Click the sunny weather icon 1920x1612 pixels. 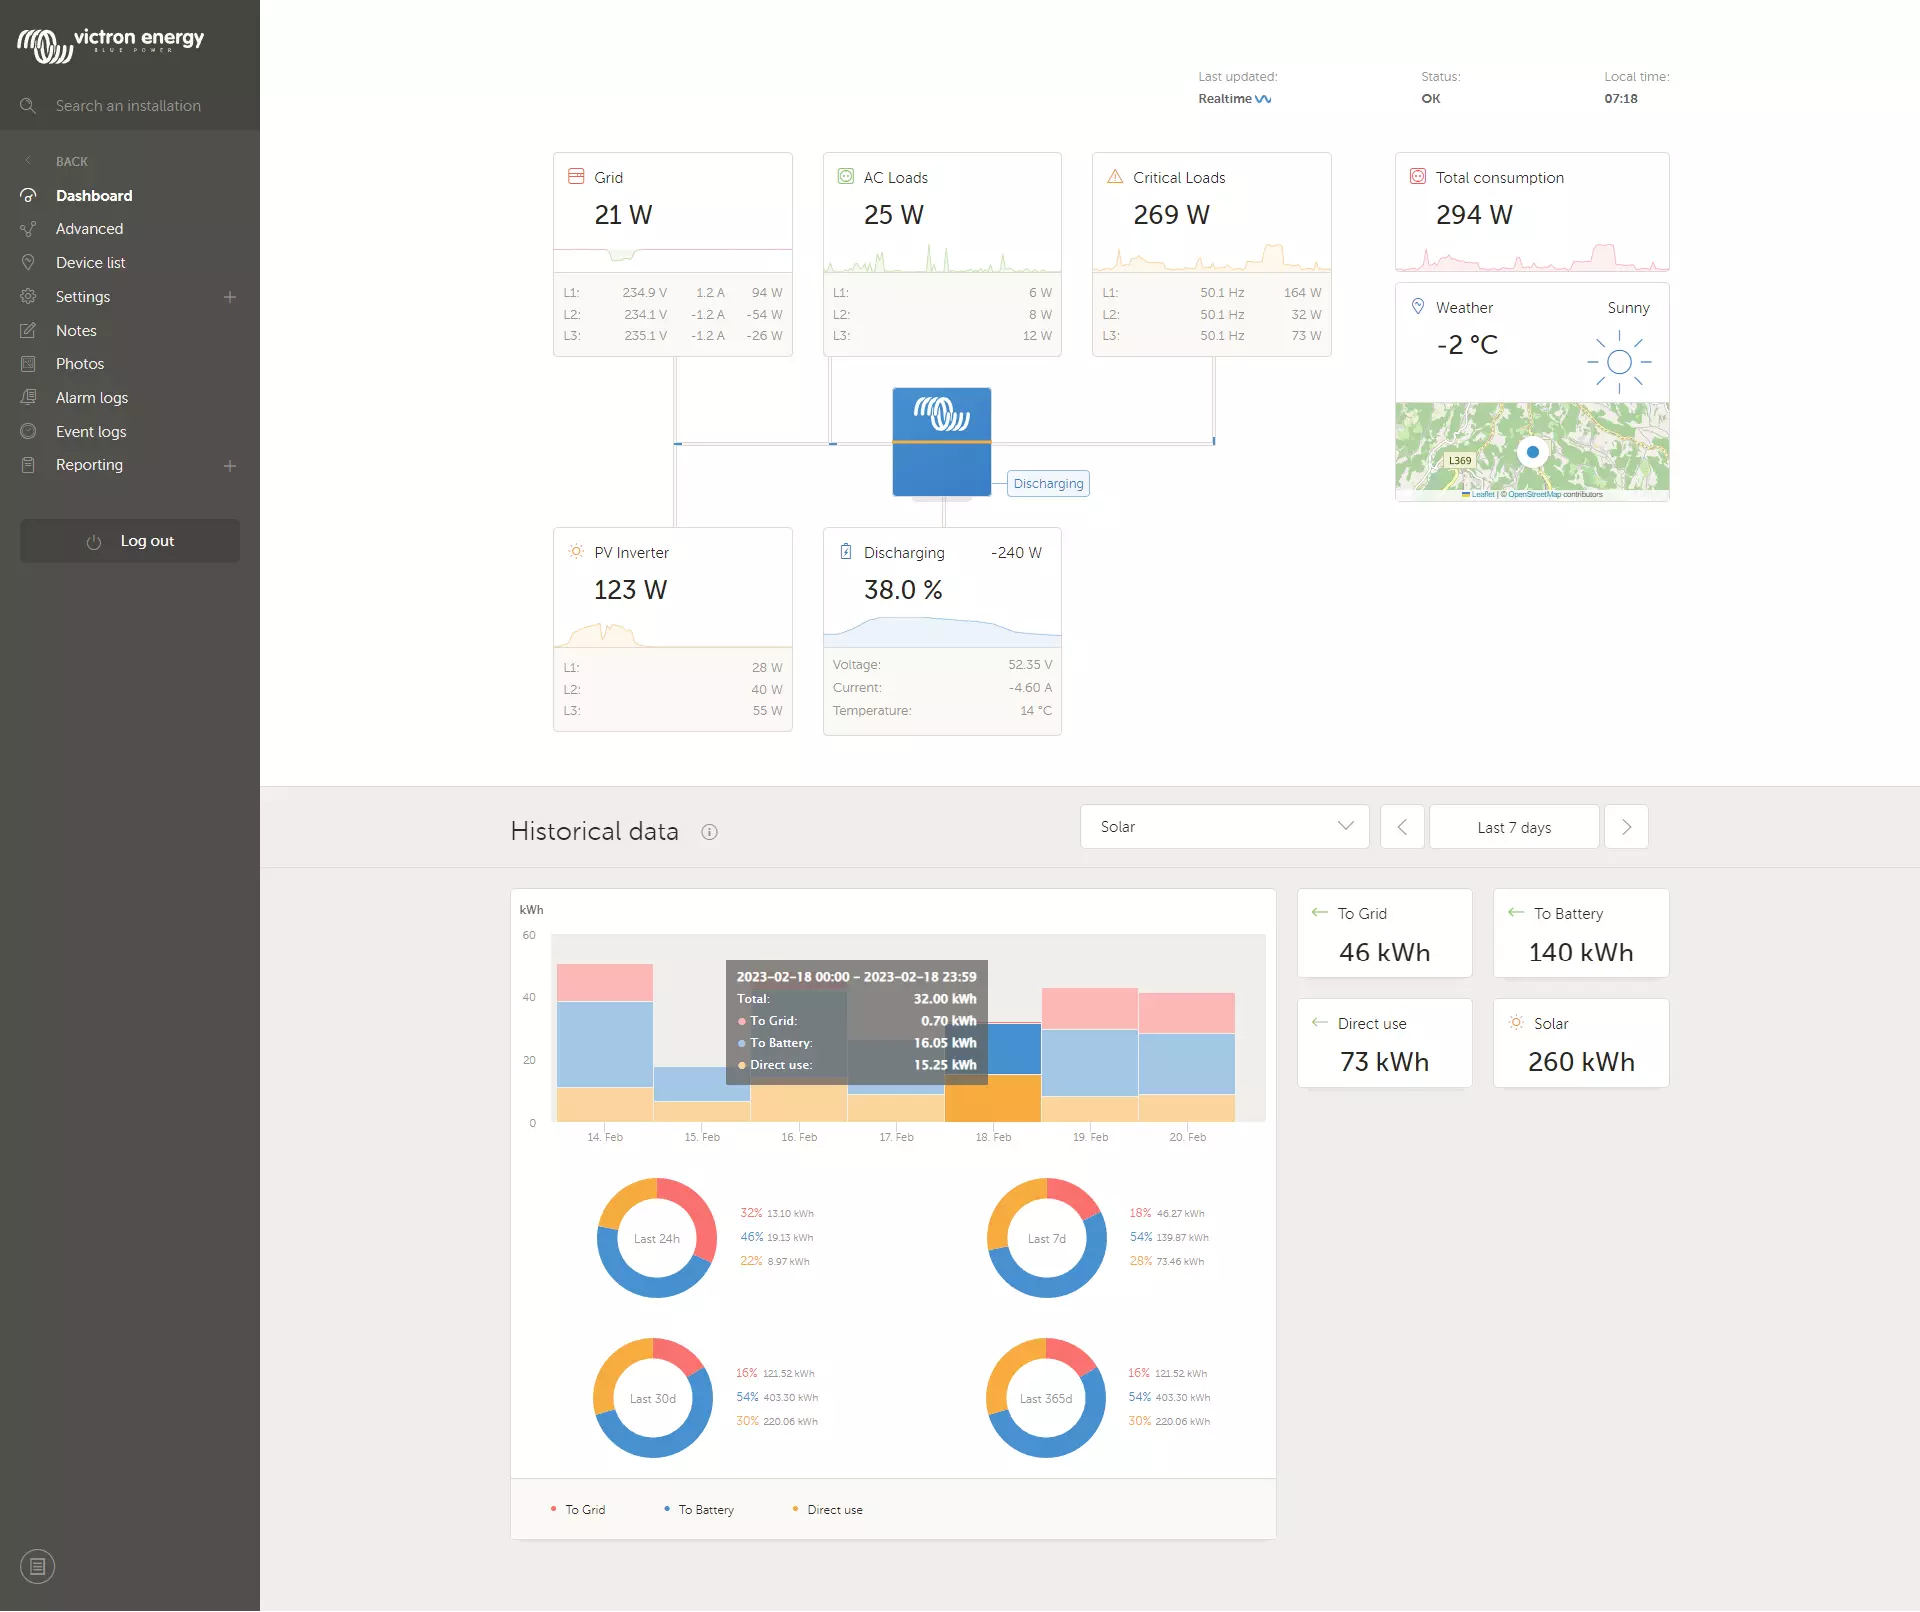(1619, 362)
